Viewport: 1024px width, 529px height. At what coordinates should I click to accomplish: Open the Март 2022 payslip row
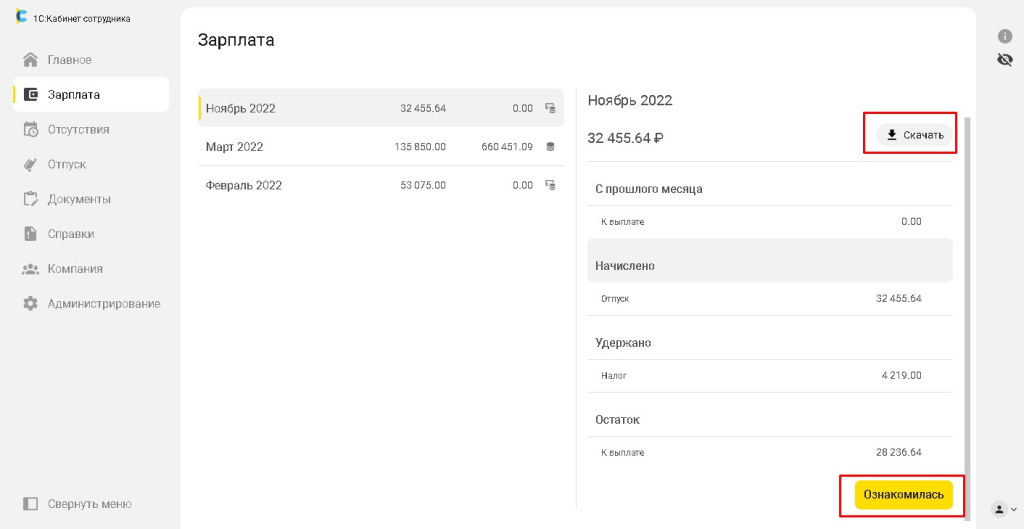coord(380,147)
